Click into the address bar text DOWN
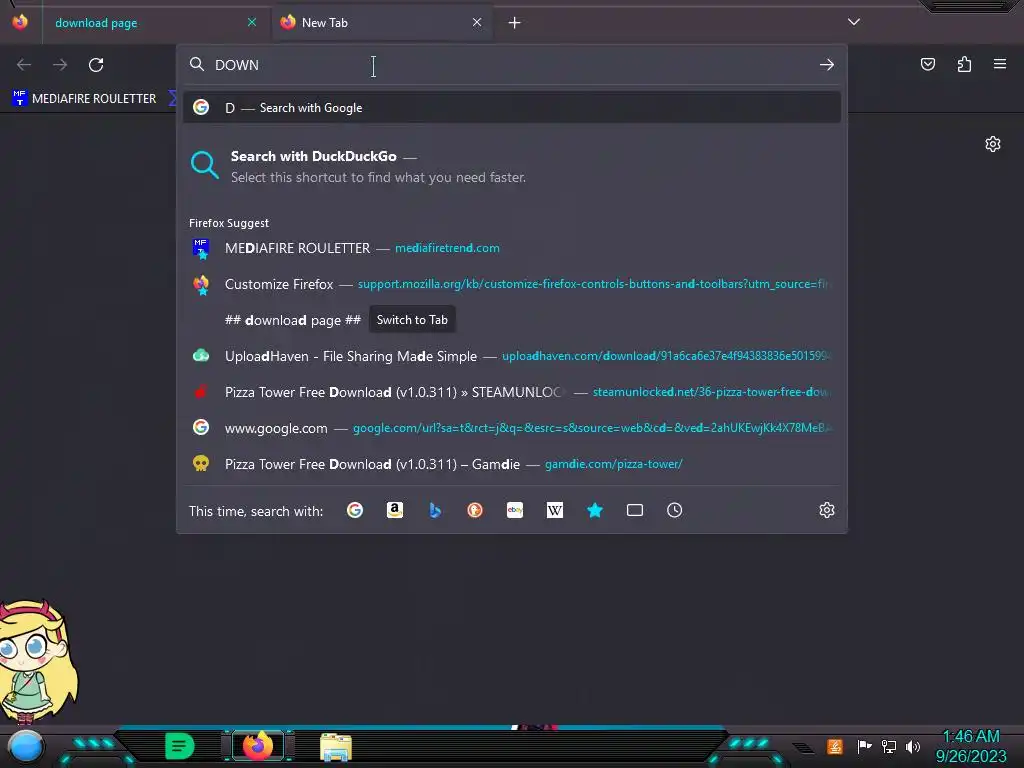Screen dimensions: 1024x768 pyautogui.click(x=237, y=65)
